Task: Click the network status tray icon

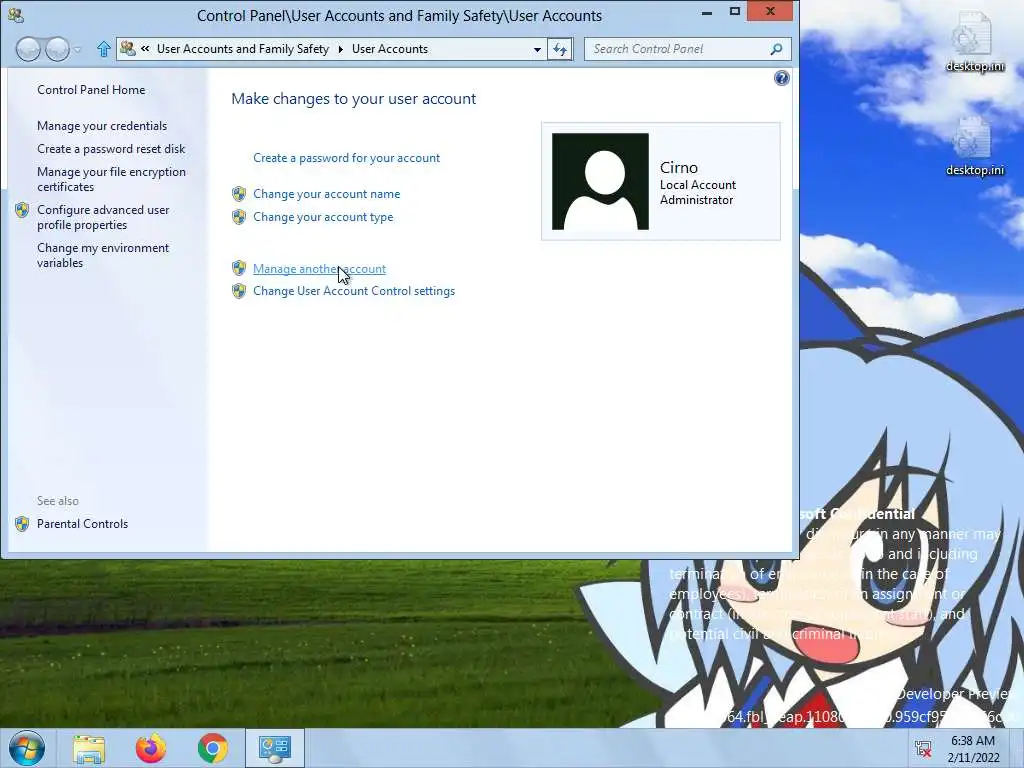Action: pyautogui.click(x=923, y=748)
